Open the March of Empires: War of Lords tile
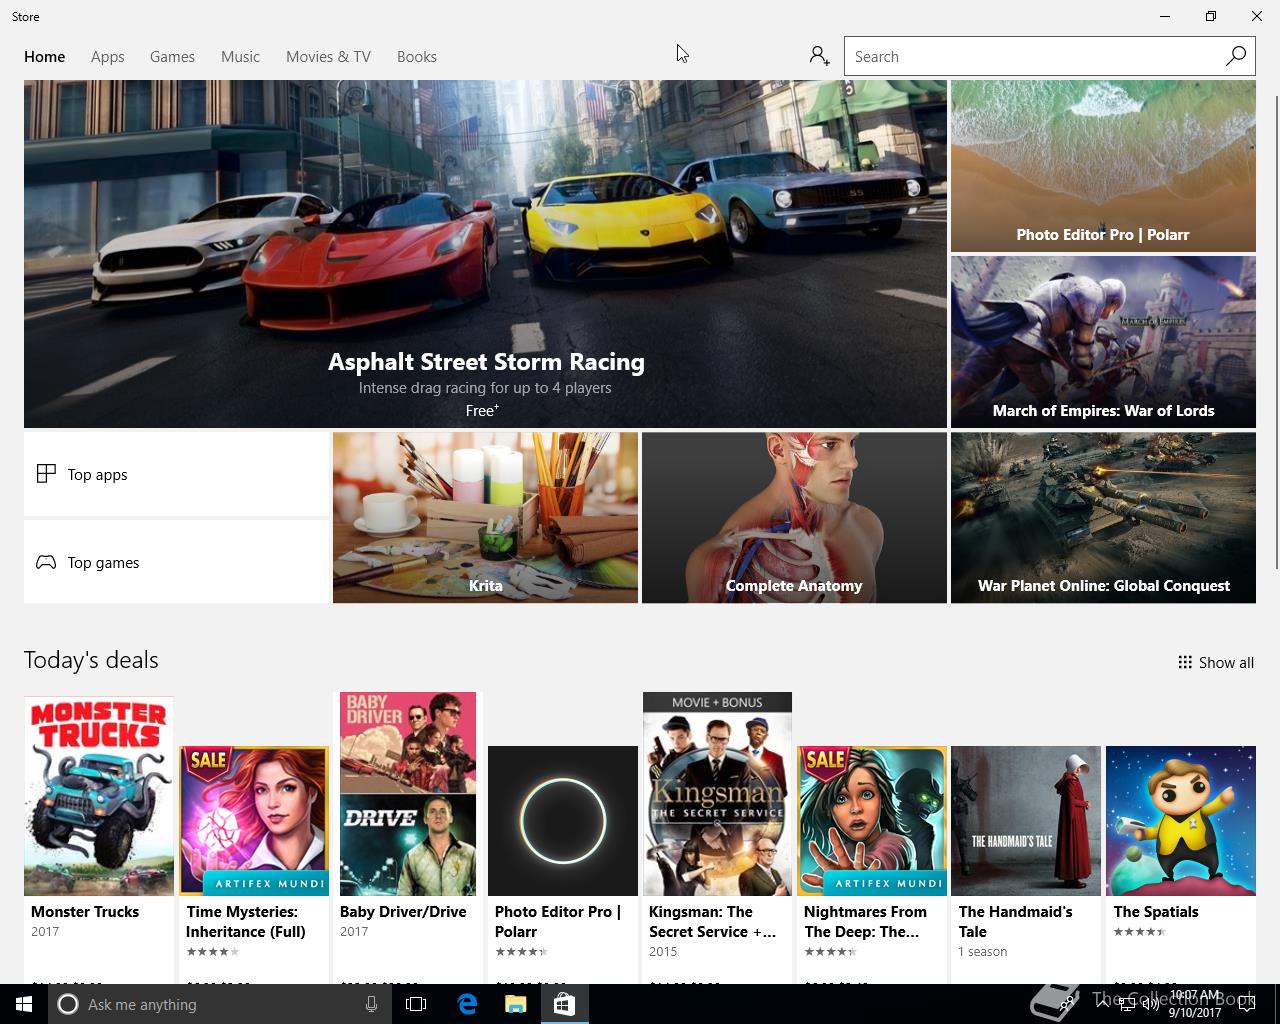 pos(1103,342)
